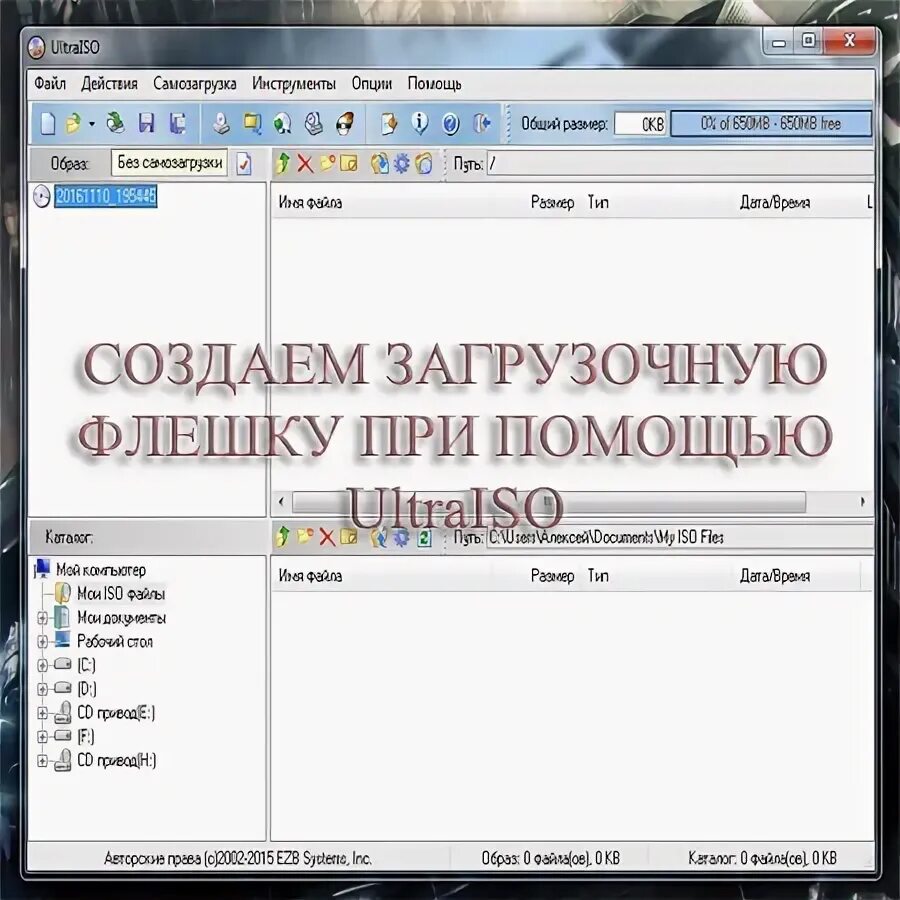Click status text Образ: 0 файла(ов), 0 KB

[x=550, y=858]
